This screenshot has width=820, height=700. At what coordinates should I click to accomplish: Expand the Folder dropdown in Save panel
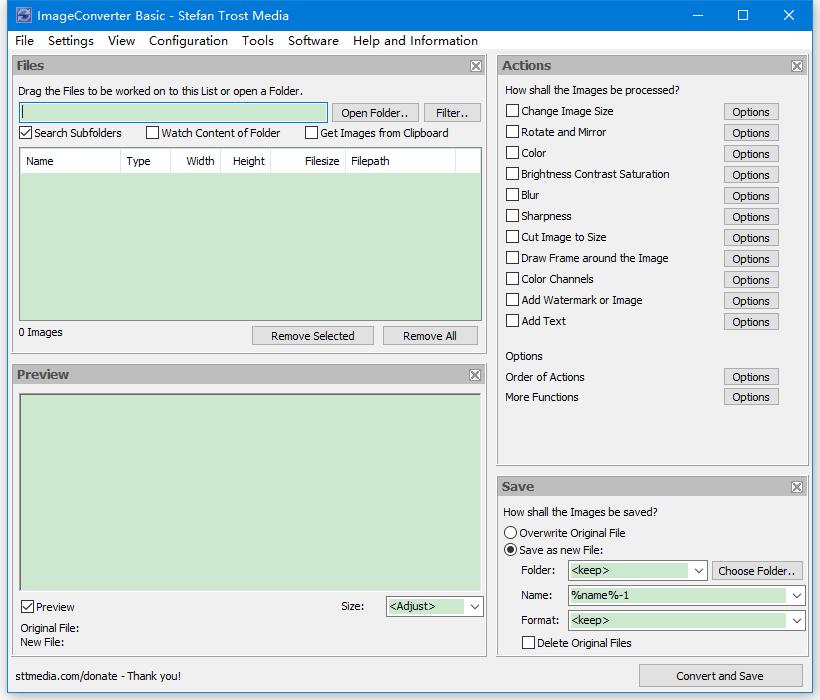pyautogui.click(x=698, y=570)
